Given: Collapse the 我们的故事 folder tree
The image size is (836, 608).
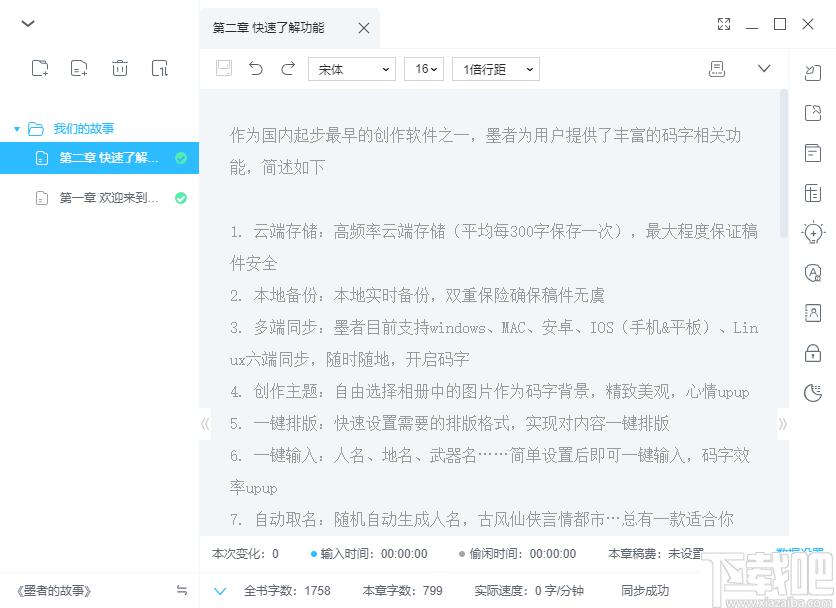Looking at the screenshot, I should tap(17, 129).
